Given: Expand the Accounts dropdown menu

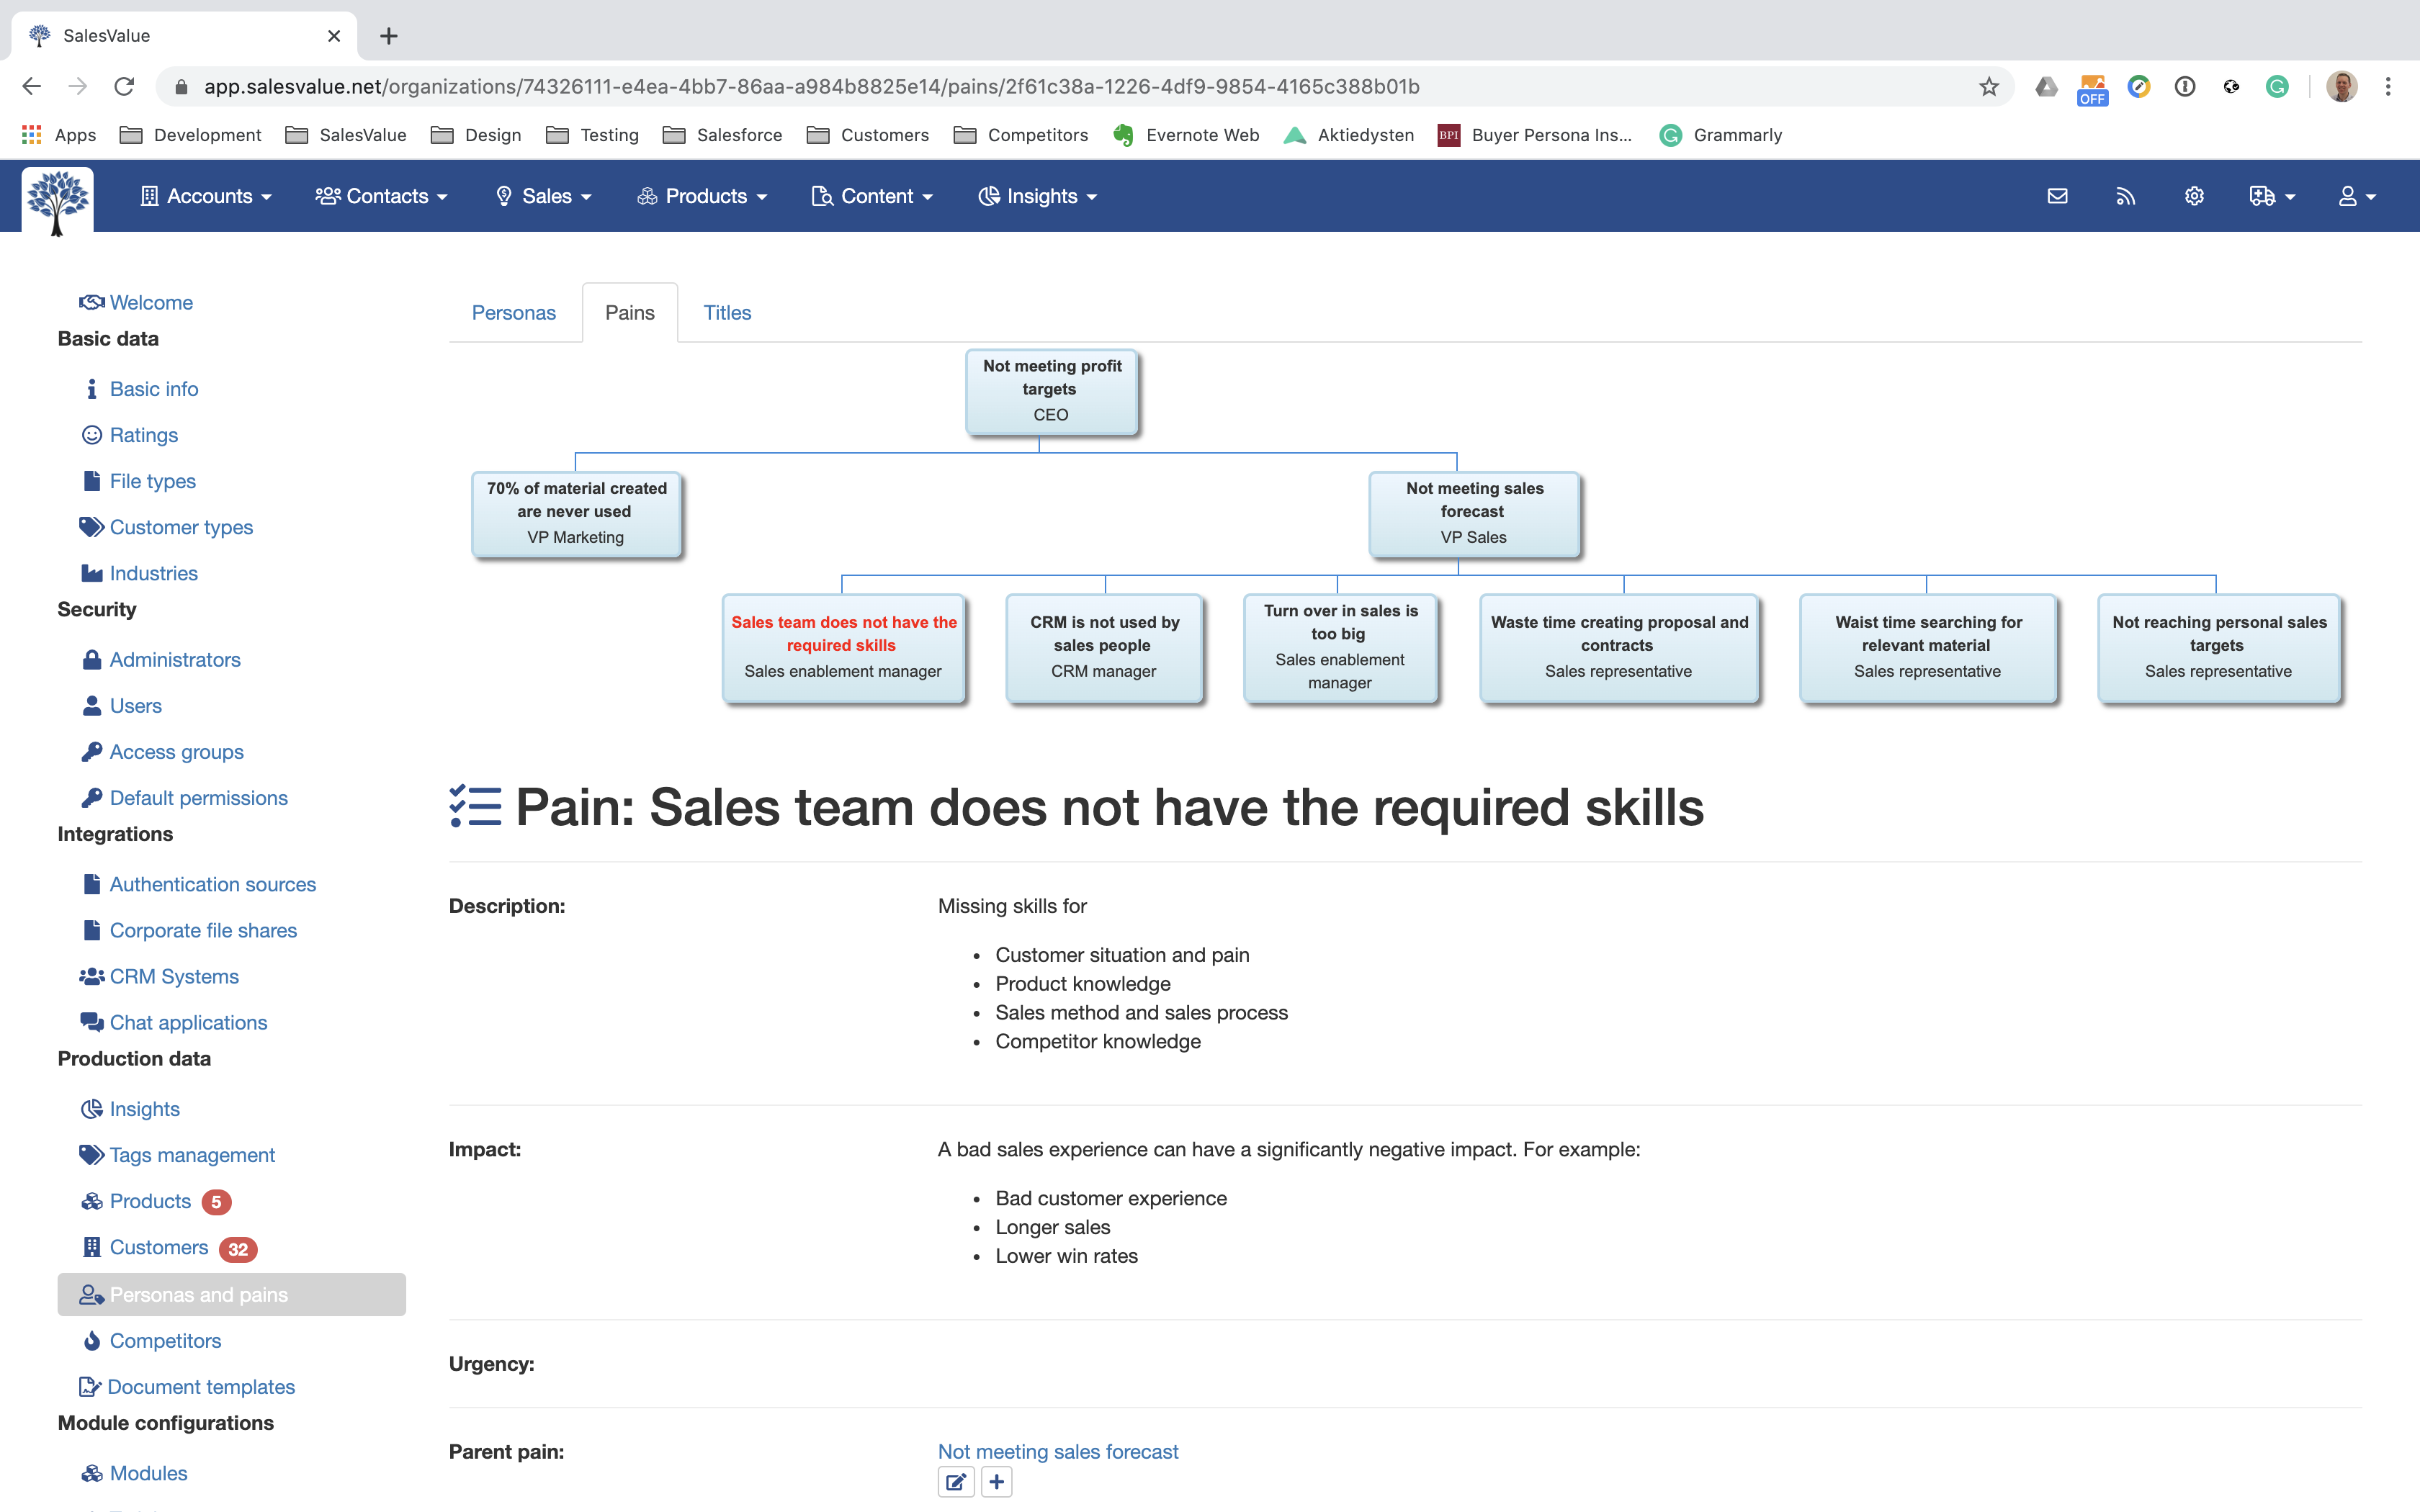Looking at the screenshot, I should (x=206, y=196).
